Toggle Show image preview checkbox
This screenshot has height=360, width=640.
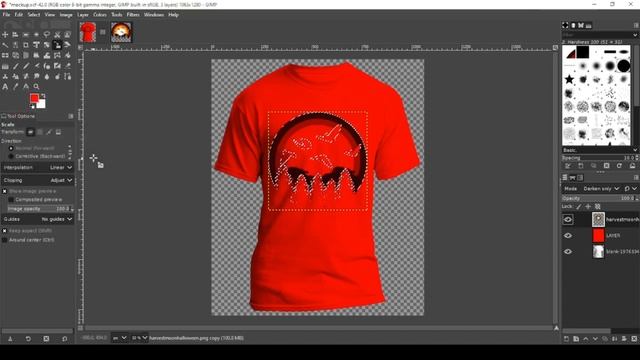tap(4, 191)
